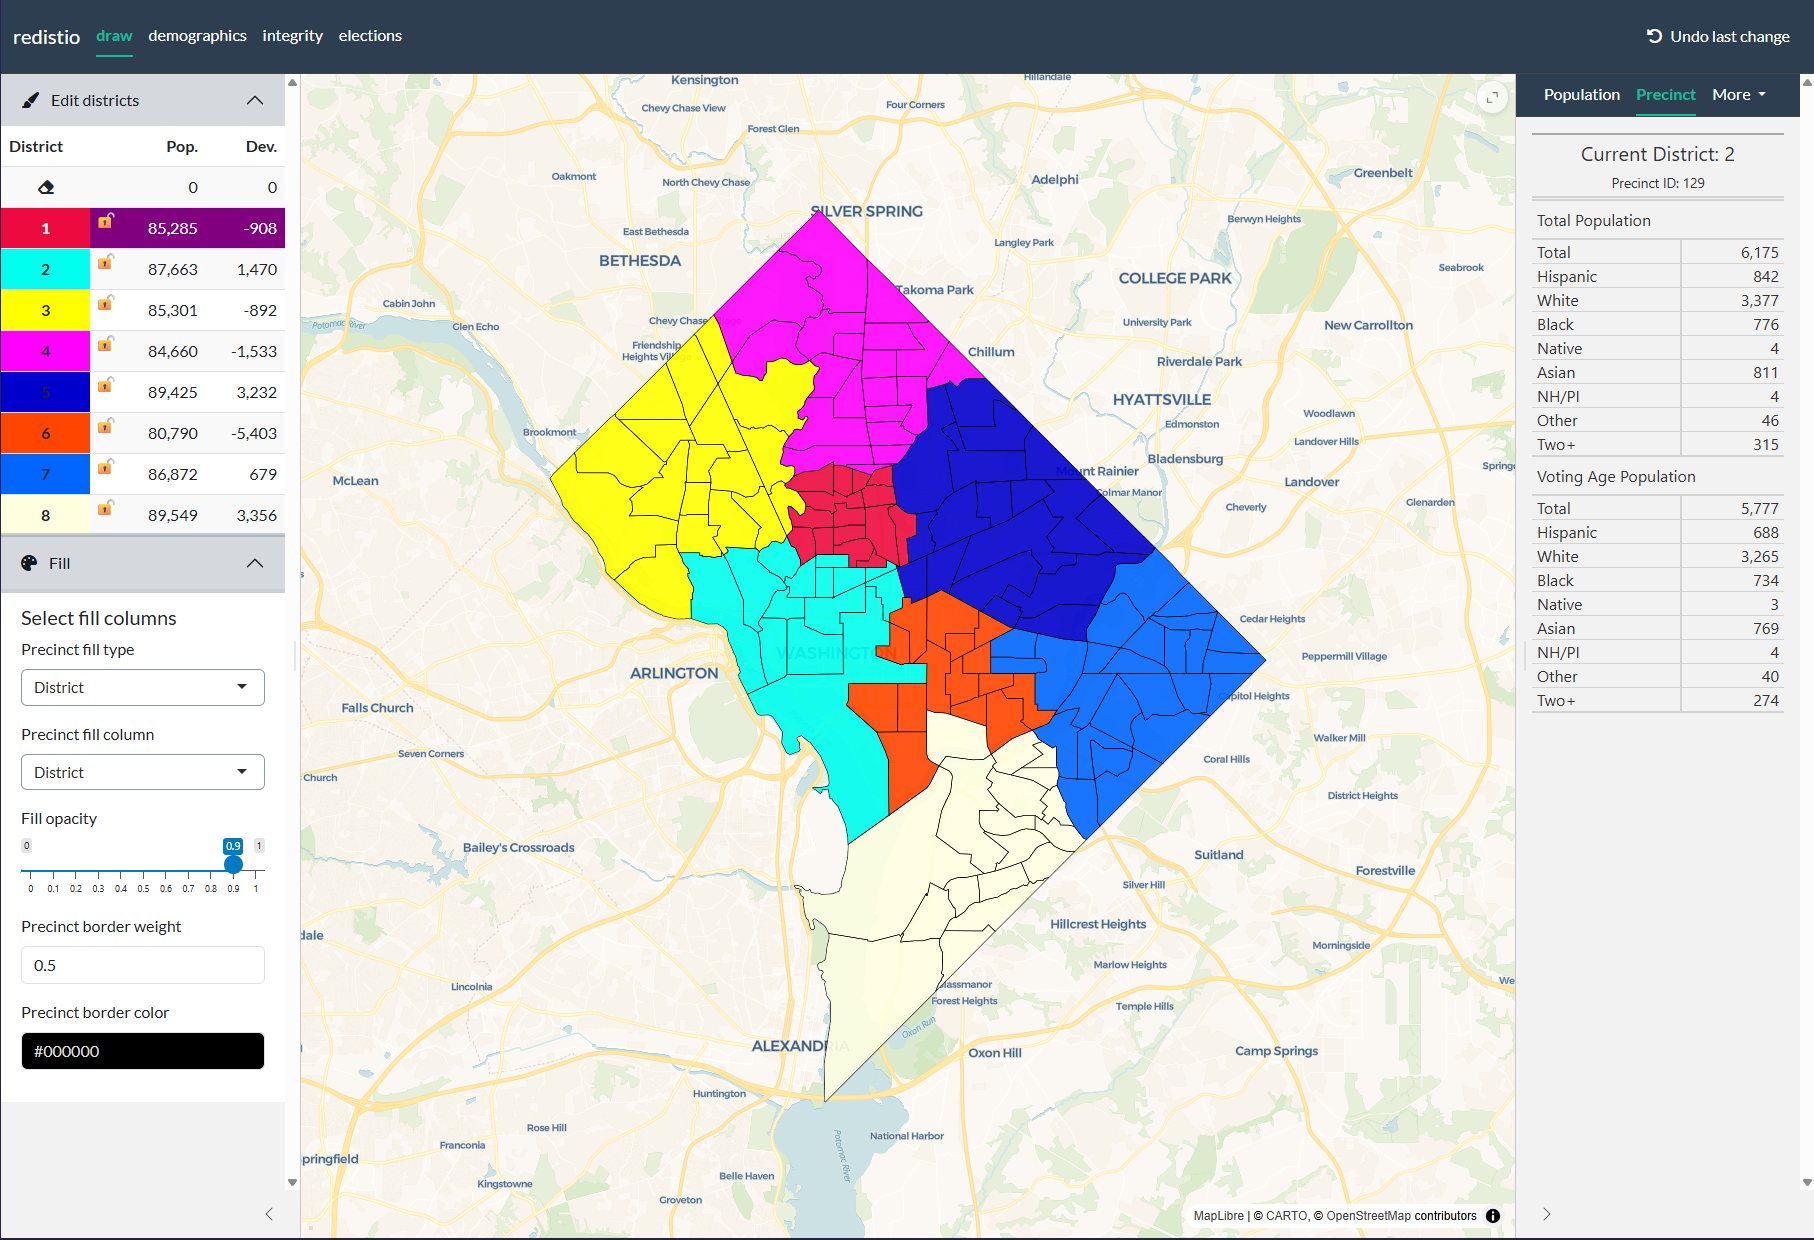The height and width of the screenshot is (1240, 1814).
Task: Click the map fullscreen expand icon
Action: tap(1492, 98)
